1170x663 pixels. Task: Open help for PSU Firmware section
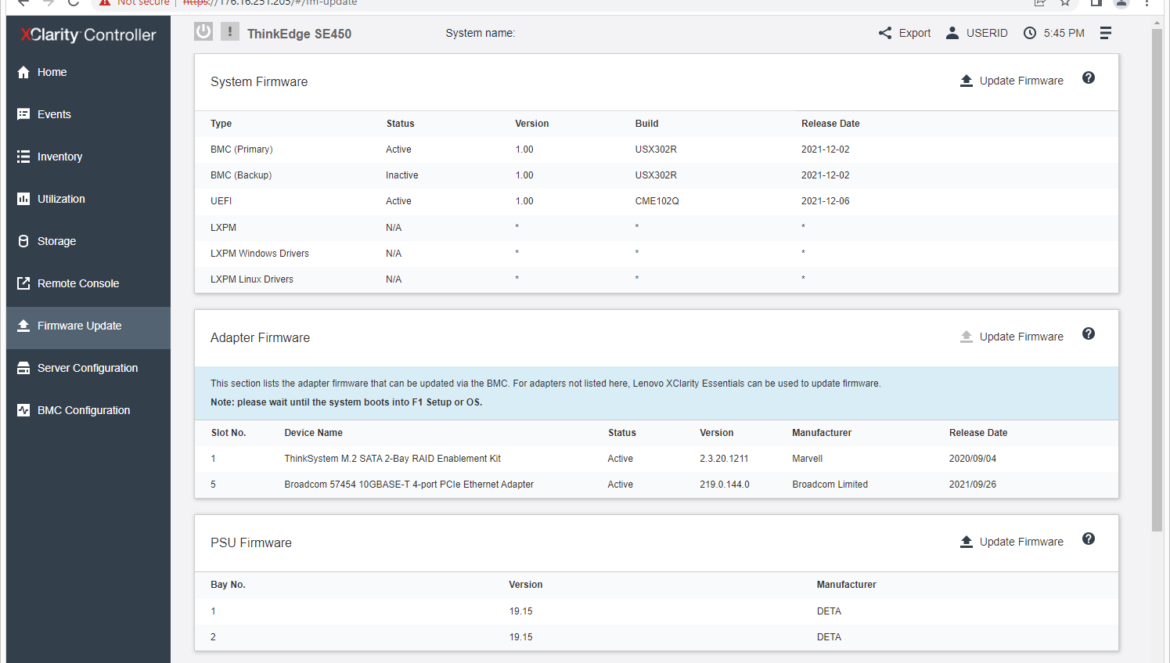click(x=1089, y=539)
